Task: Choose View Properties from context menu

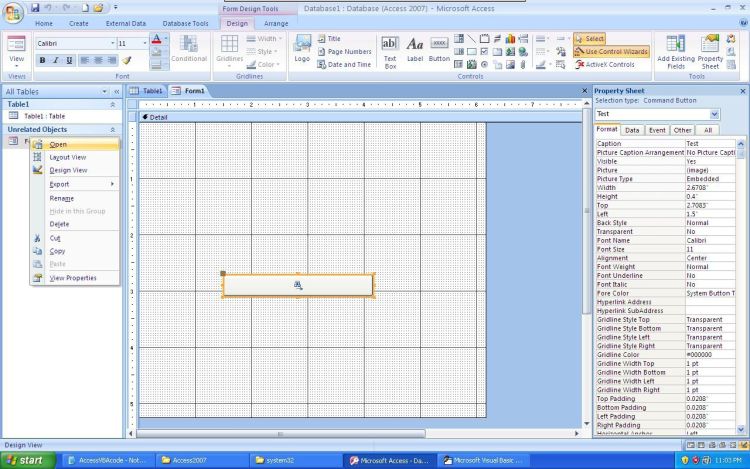Action: coord(75,278)
